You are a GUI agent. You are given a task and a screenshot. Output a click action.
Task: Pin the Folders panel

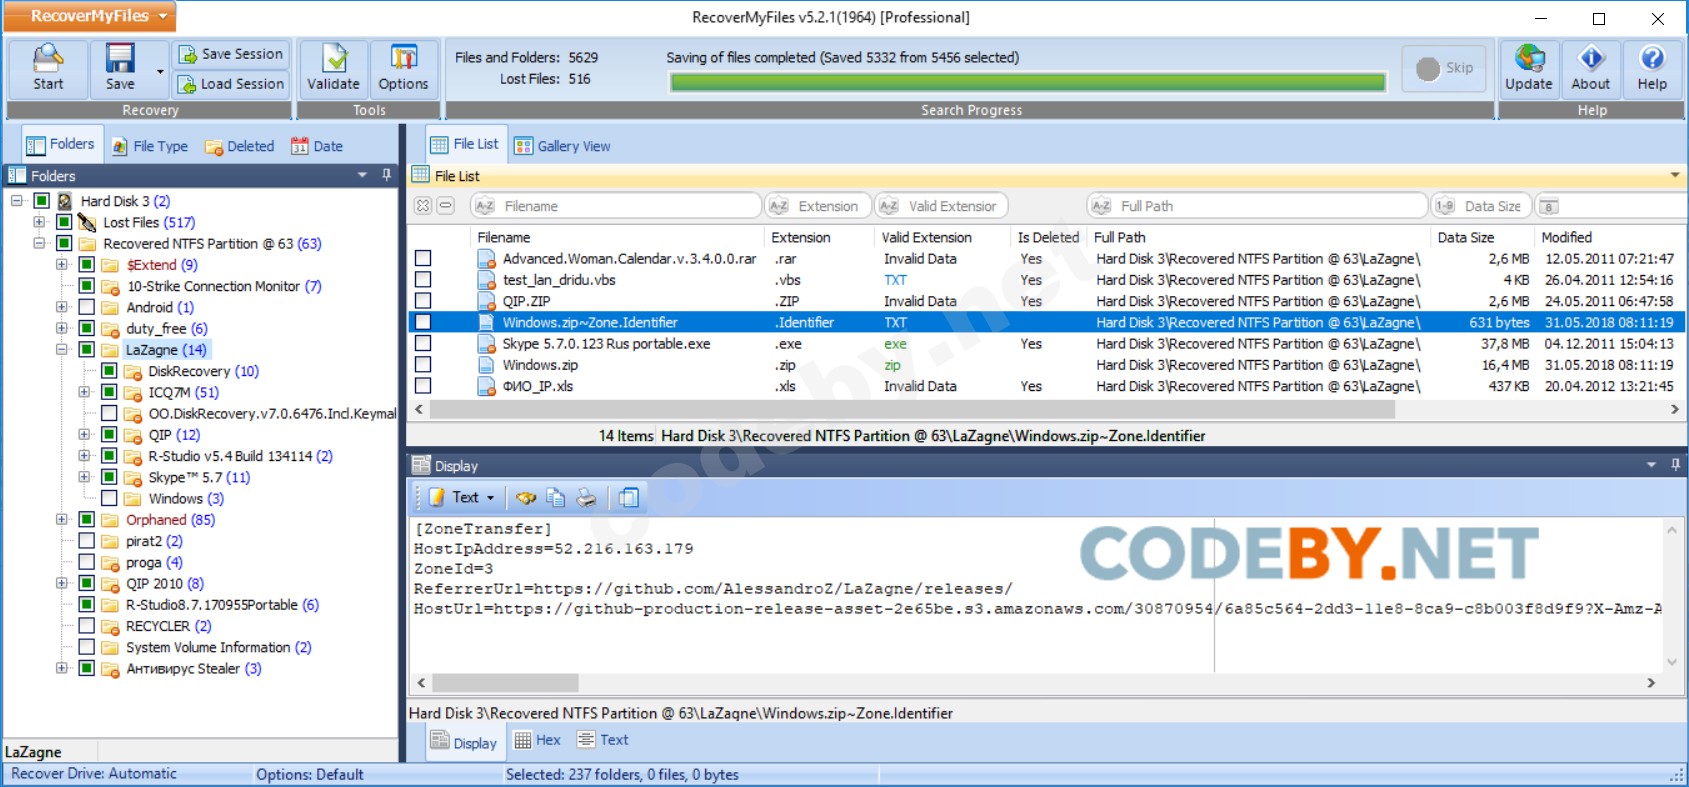click(x=387, y=175)
